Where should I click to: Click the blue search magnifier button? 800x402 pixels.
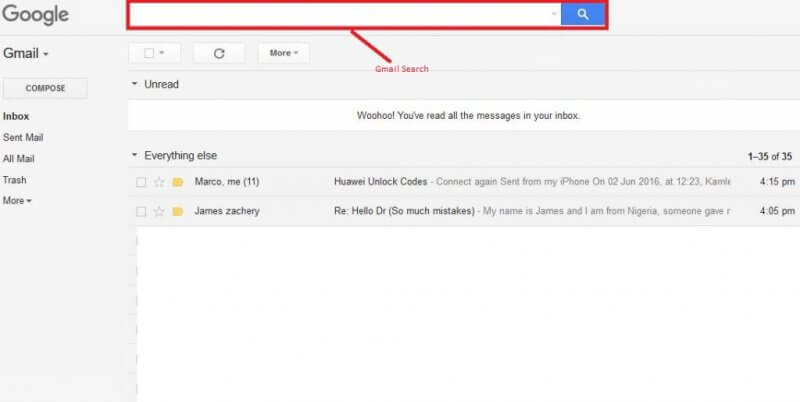[x=583, y=14]
